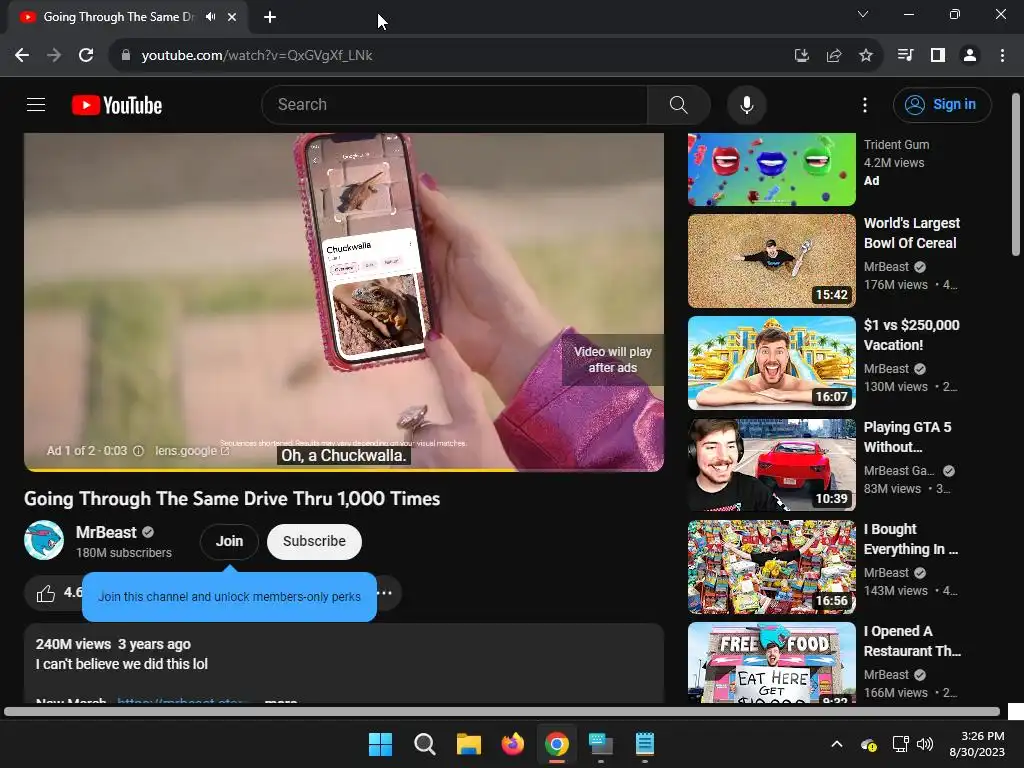Open more actions ellipsis under video
Viewport: 1024px width, 768px height.
click(385, 594)
